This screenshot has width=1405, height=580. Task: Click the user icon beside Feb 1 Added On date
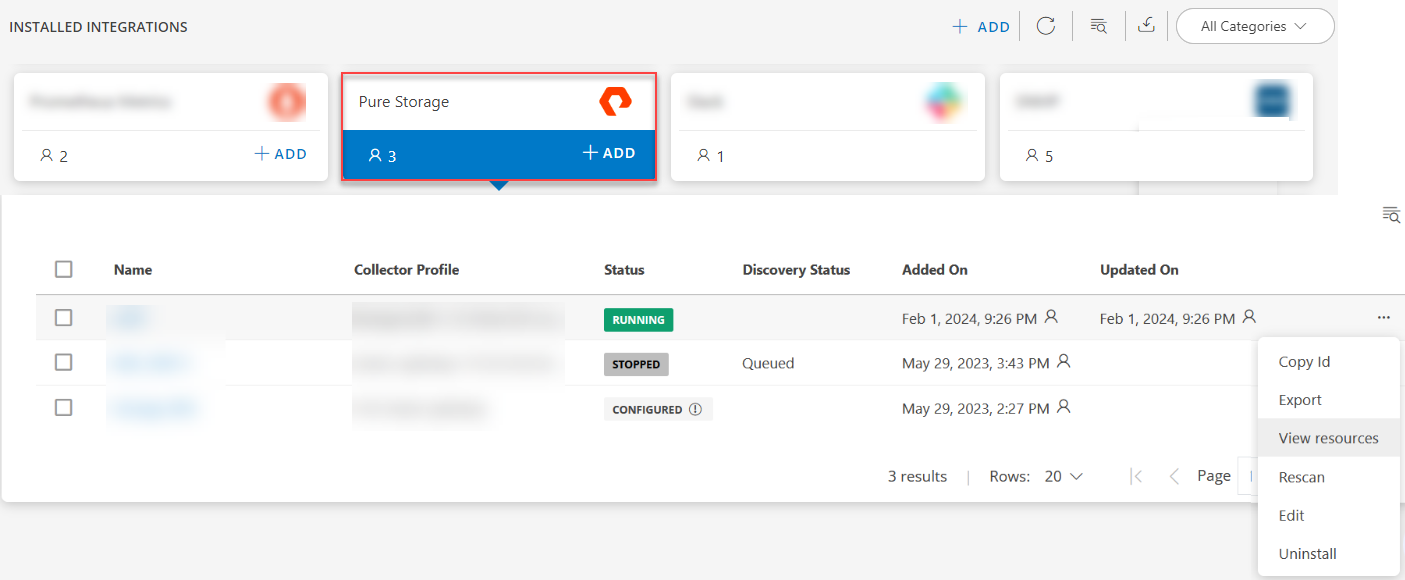coord(1051,315)
